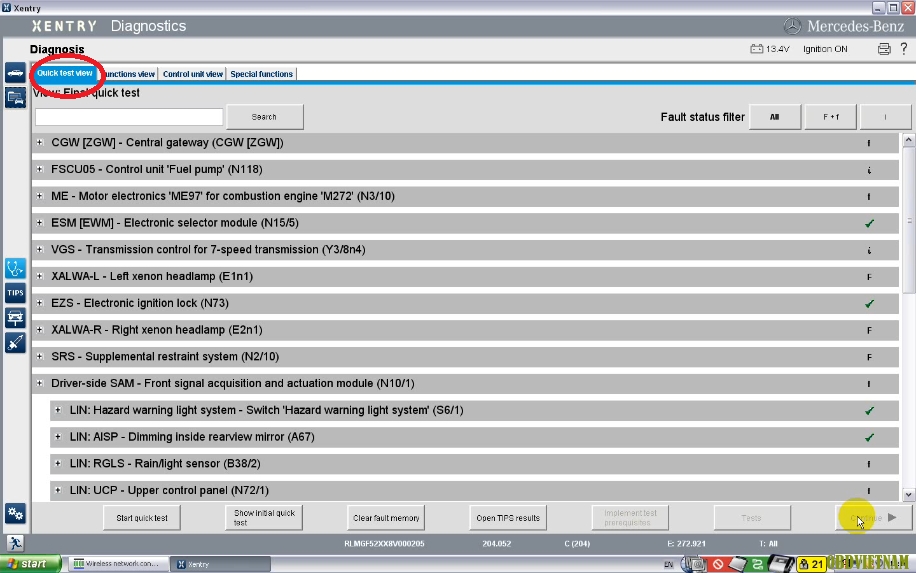Click Open TIPS results button
The image size is (916, 573).
(508, 518)
